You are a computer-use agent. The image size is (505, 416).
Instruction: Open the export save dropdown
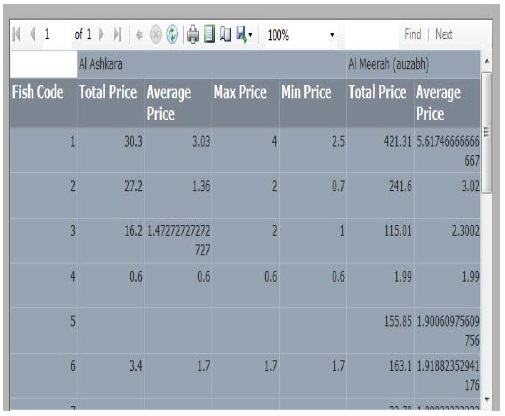pos(244,35)
